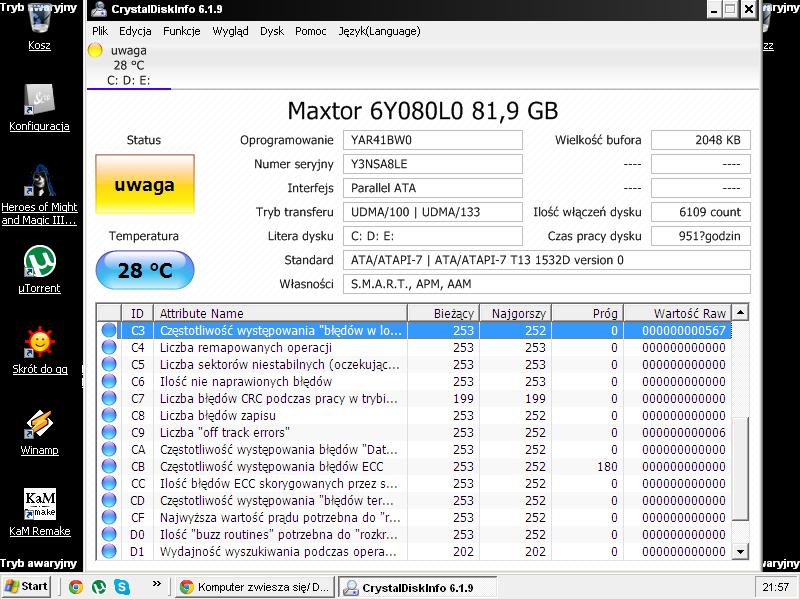Click the Oprogramowanie field YAR41BW0
Image resolution: width=800 pixels, height=600 pixels.
(433, 140)
